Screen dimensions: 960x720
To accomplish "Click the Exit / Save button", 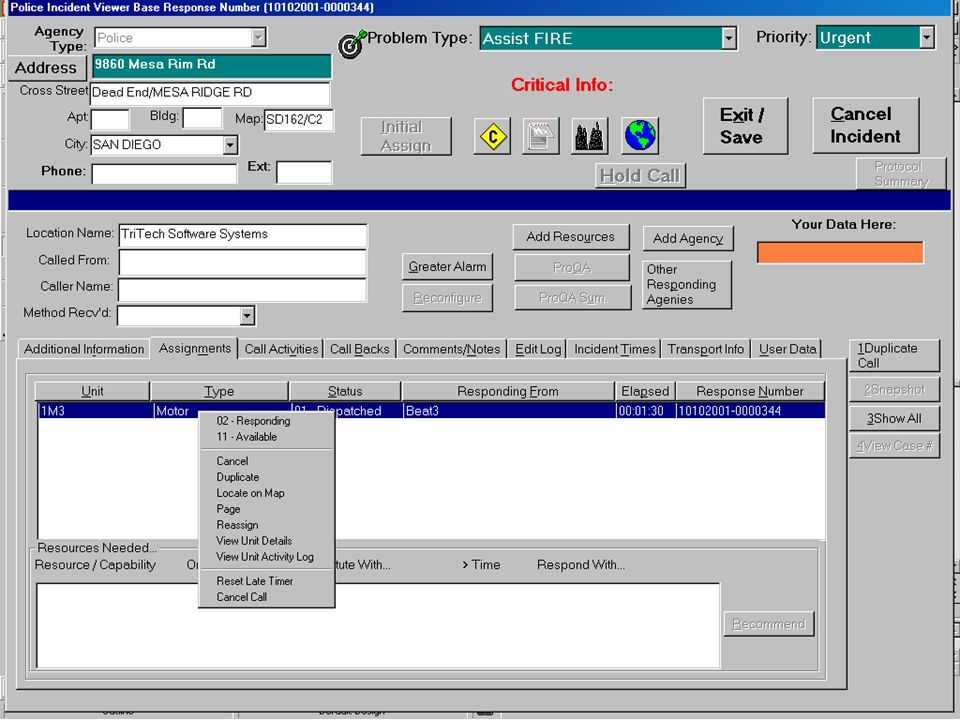I will pyautogui.click(x=744, y=126).
